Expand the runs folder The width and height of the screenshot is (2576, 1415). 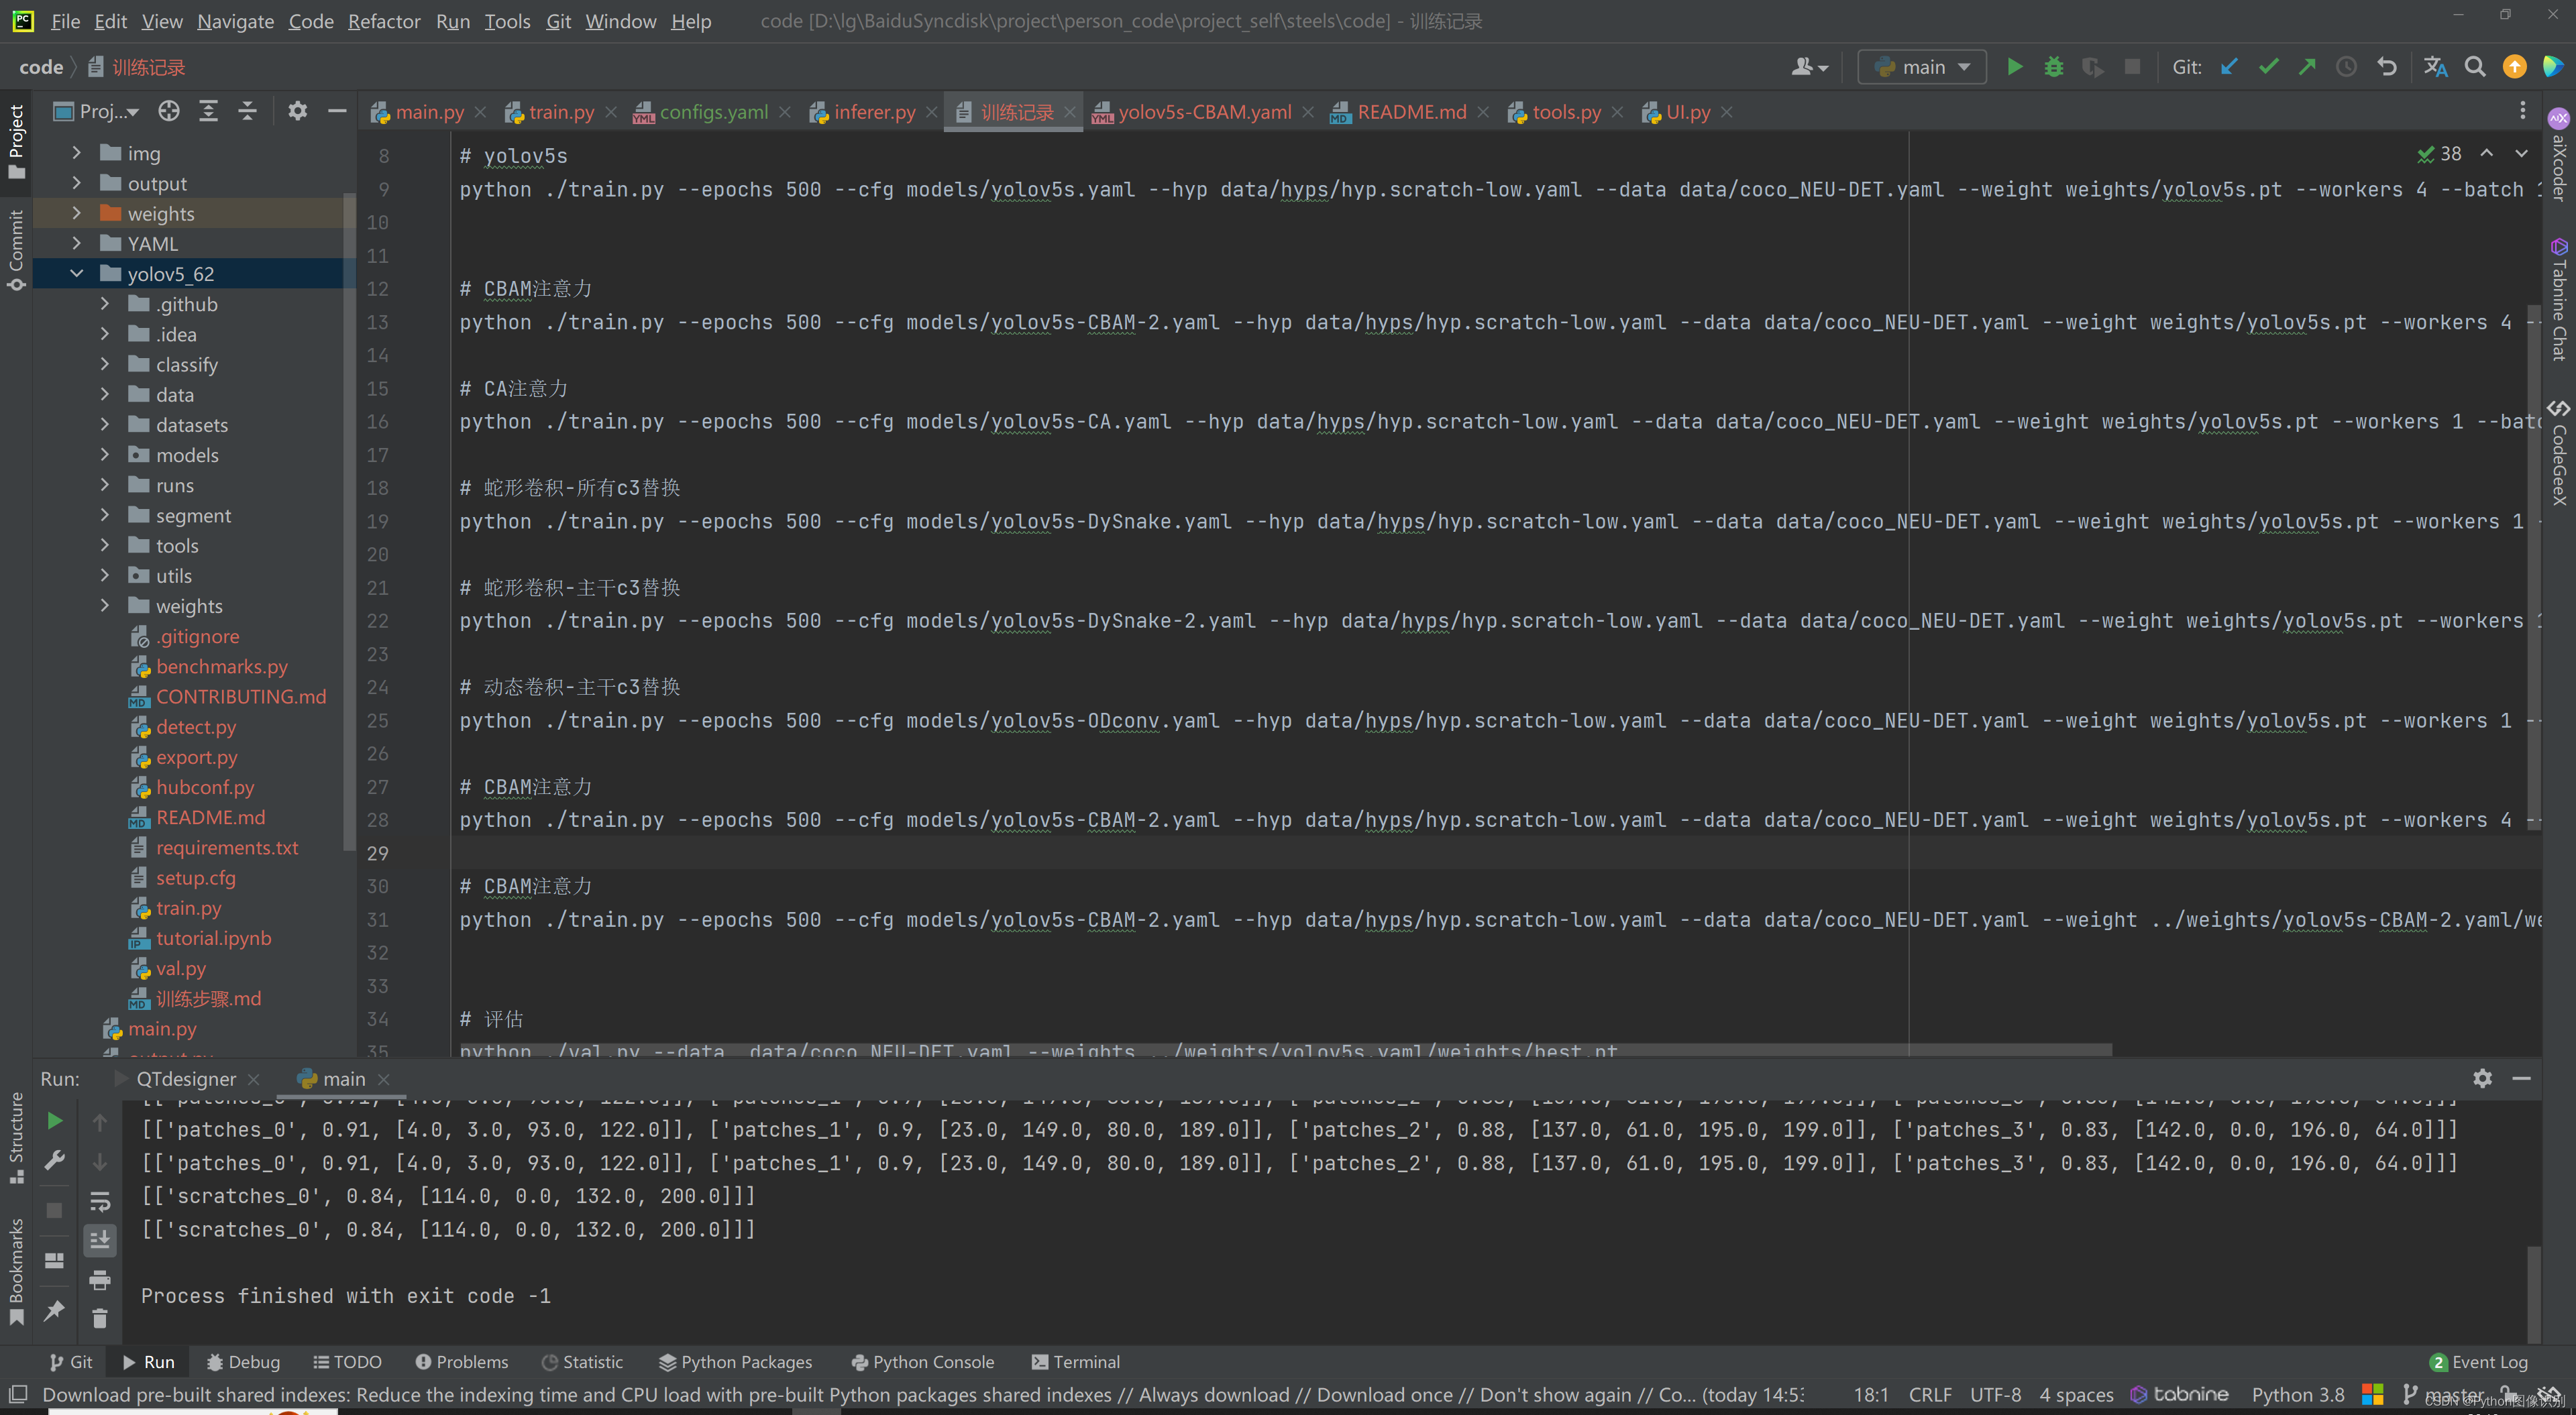105,485
